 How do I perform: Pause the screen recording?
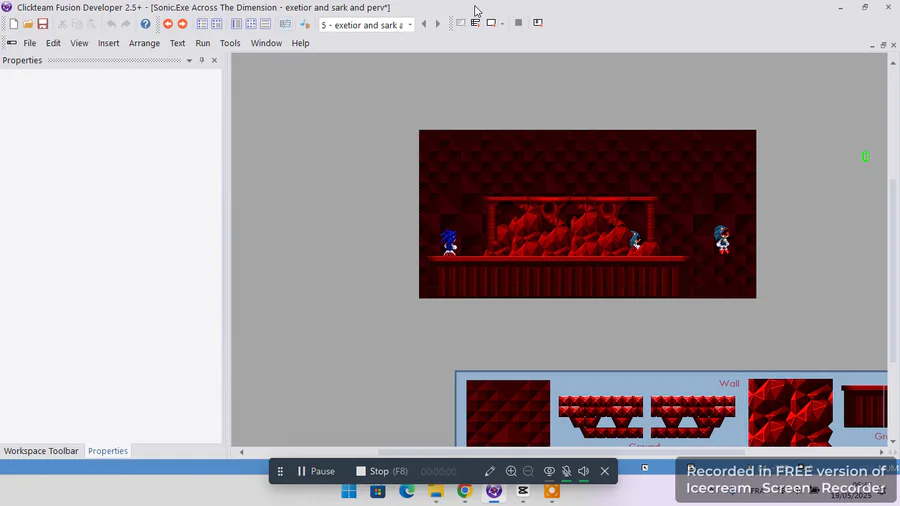[316, 471]
